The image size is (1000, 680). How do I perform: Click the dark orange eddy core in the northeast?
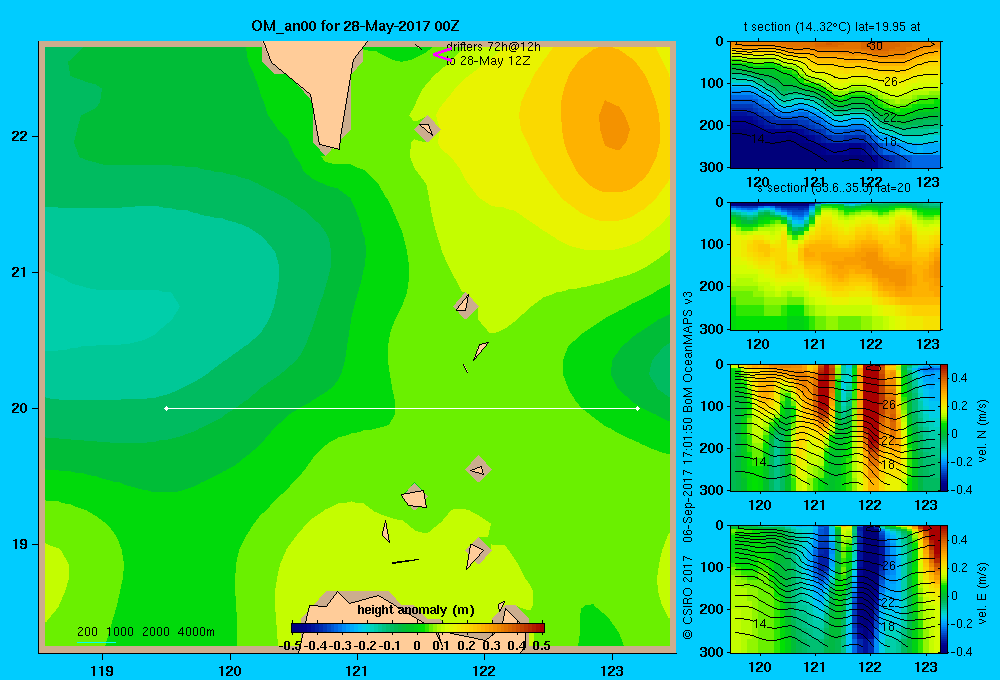pos(614,125)
